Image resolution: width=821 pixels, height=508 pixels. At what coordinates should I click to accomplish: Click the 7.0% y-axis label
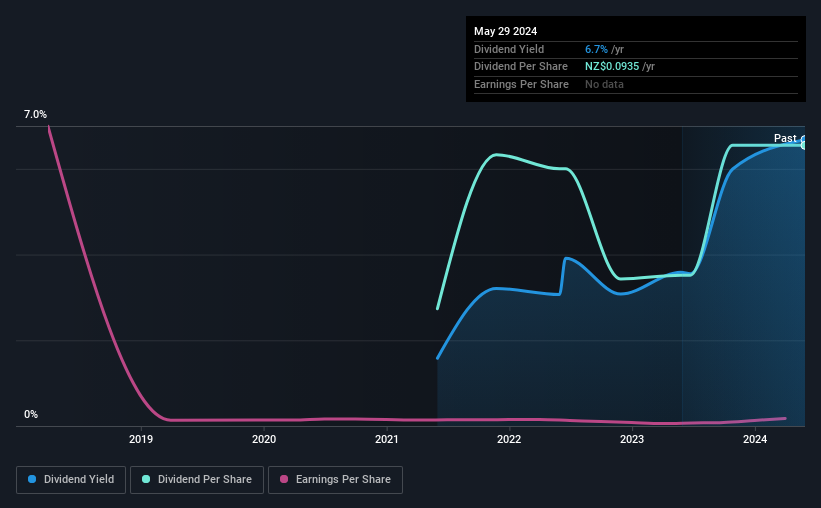35,115
